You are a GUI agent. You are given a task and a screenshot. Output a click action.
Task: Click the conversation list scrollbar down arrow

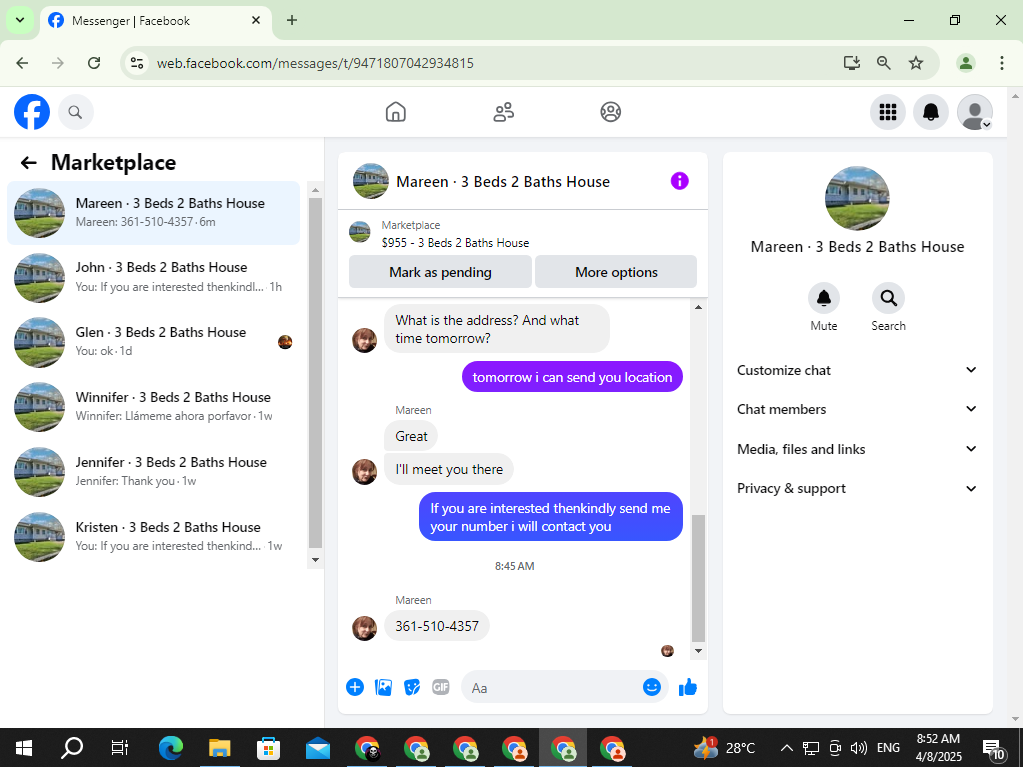[x=316, y=560]
